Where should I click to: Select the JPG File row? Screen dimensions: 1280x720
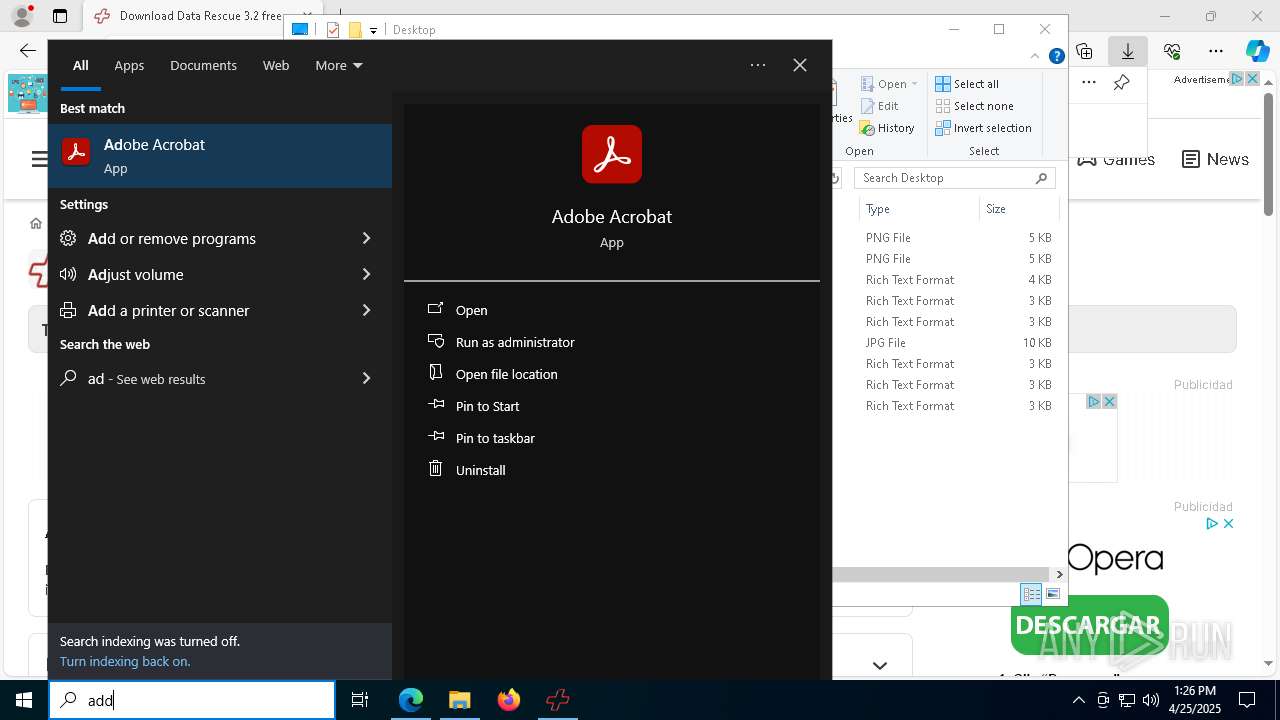(958, 343)
